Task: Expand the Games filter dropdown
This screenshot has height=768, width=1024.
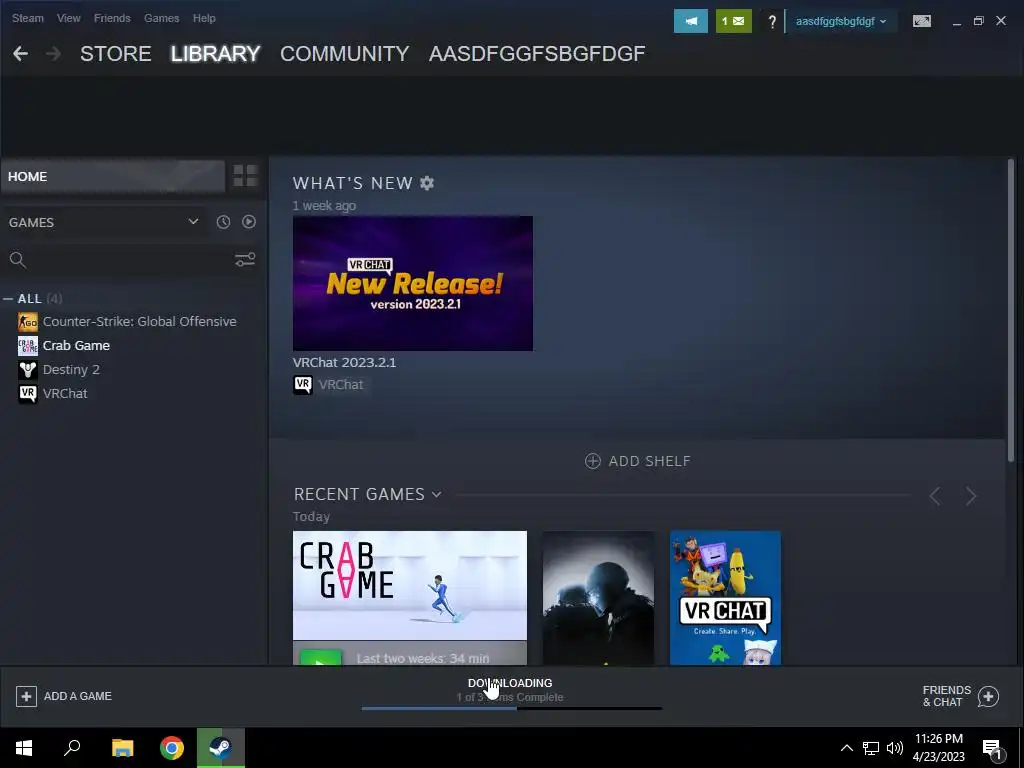Action: tap(193, 222)
